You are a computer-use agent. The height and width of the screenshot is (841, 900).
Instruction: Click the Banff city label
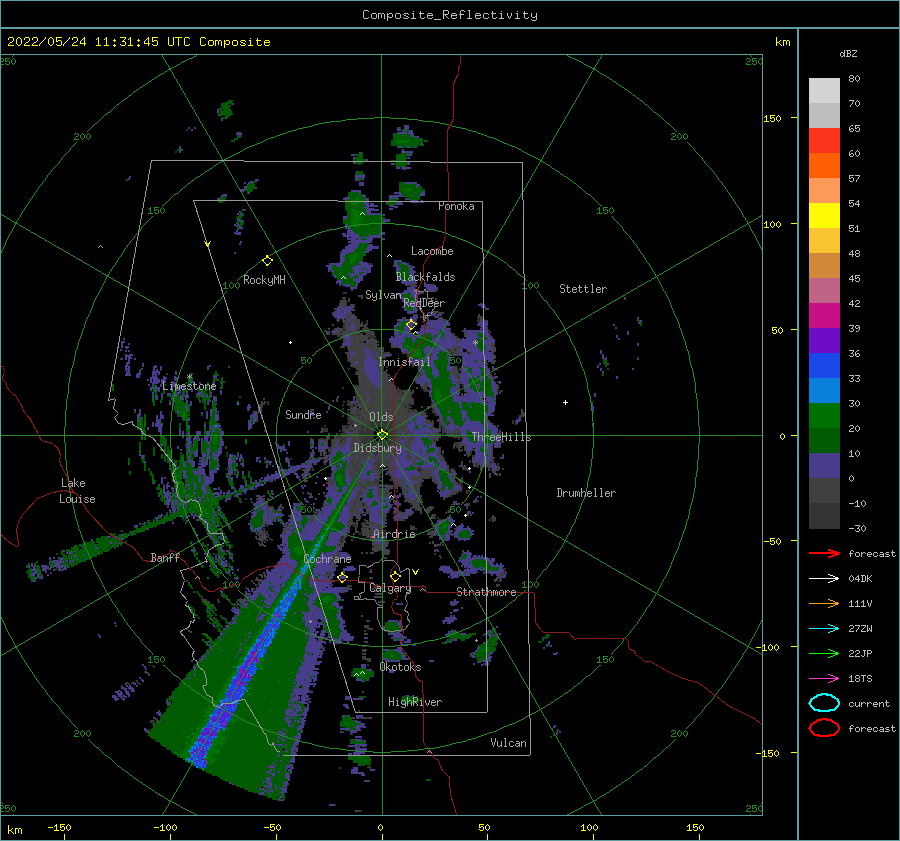click(x=165, y=557)
